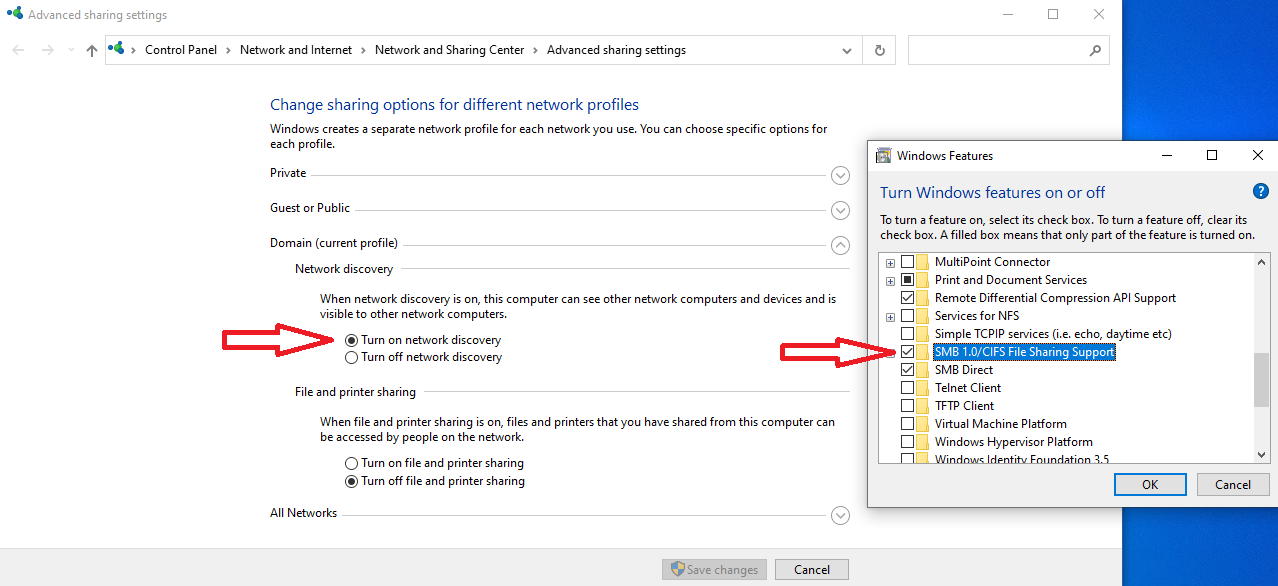The image size is (1278, 586).
Task: Click the Print and Document Services folder icon
Action: click(x=923, y=280)
